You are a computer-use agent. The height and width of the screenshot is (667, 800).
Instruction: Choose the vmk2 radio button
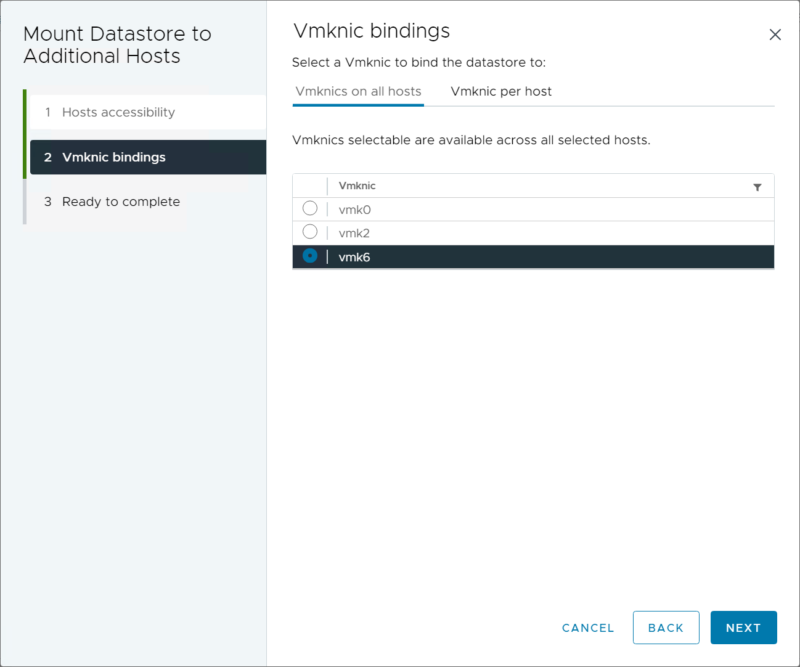coord(310,232)
